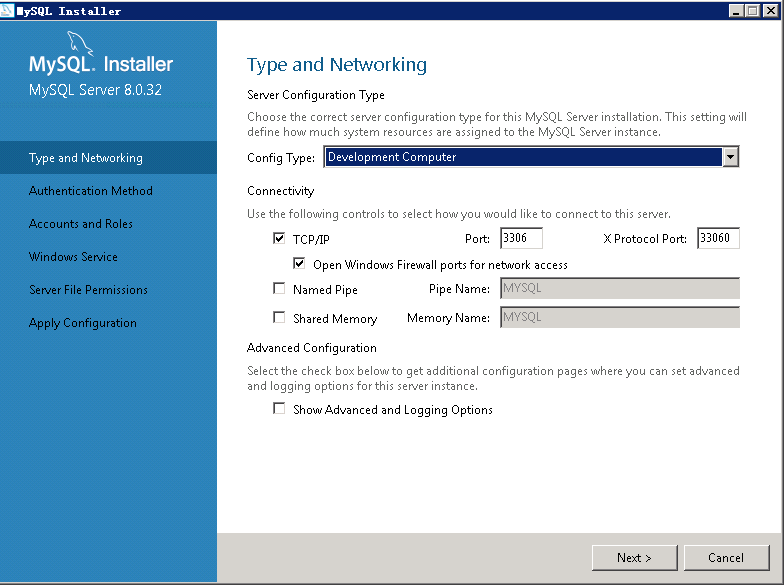This screenshot has height=585, width=784.
Task: Uncheck Open Windows Firewall ports option
Action: coord(299,263)
